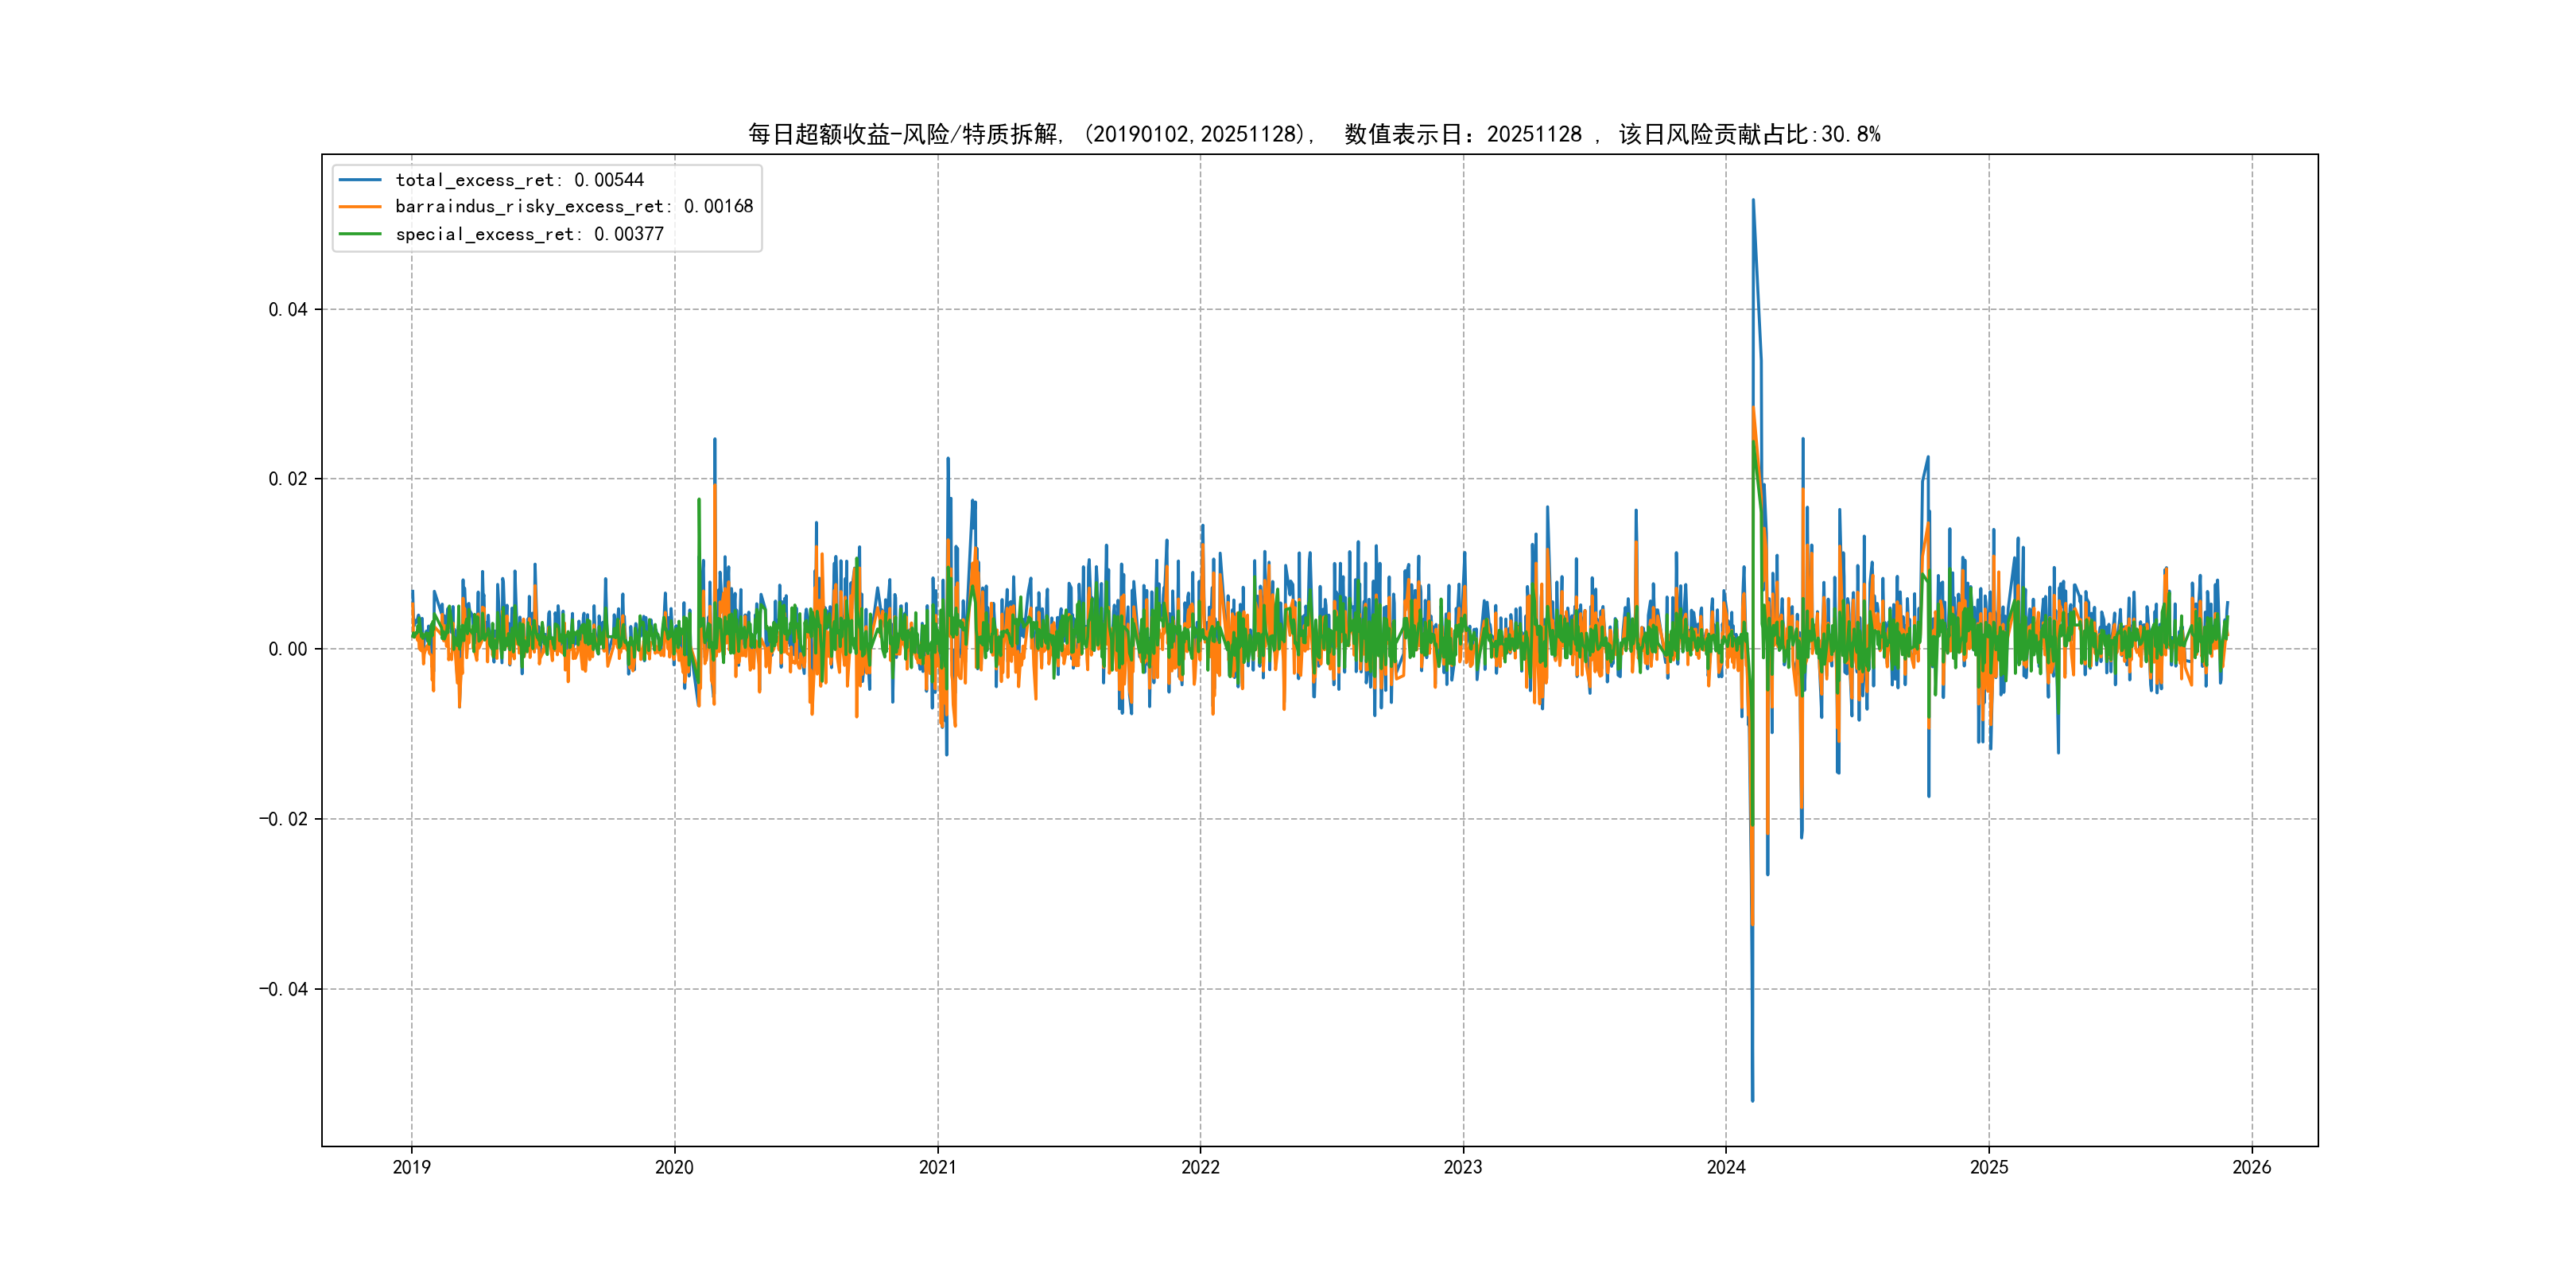Click the 0.02 y-axis tick label
This screenshot has height=1288, width=2576.
[287, 479]
